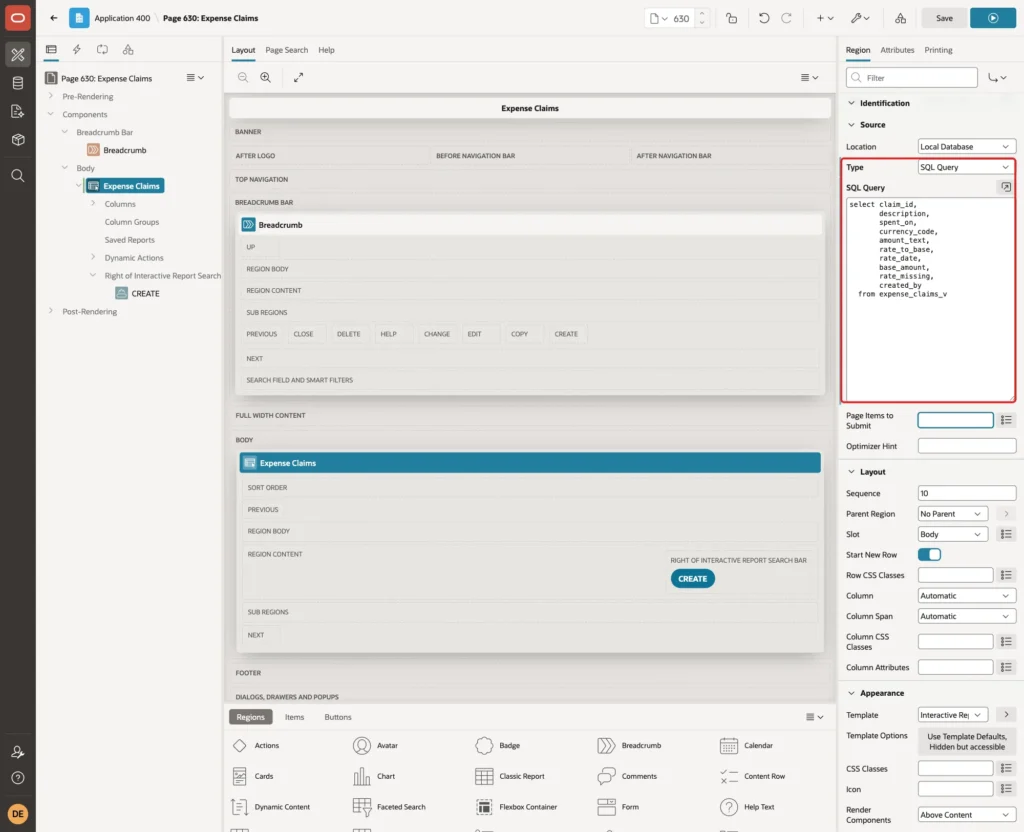Collapse the Identification section
The height and width of the screenshot is (832, 1024).
tap(851, 103)
